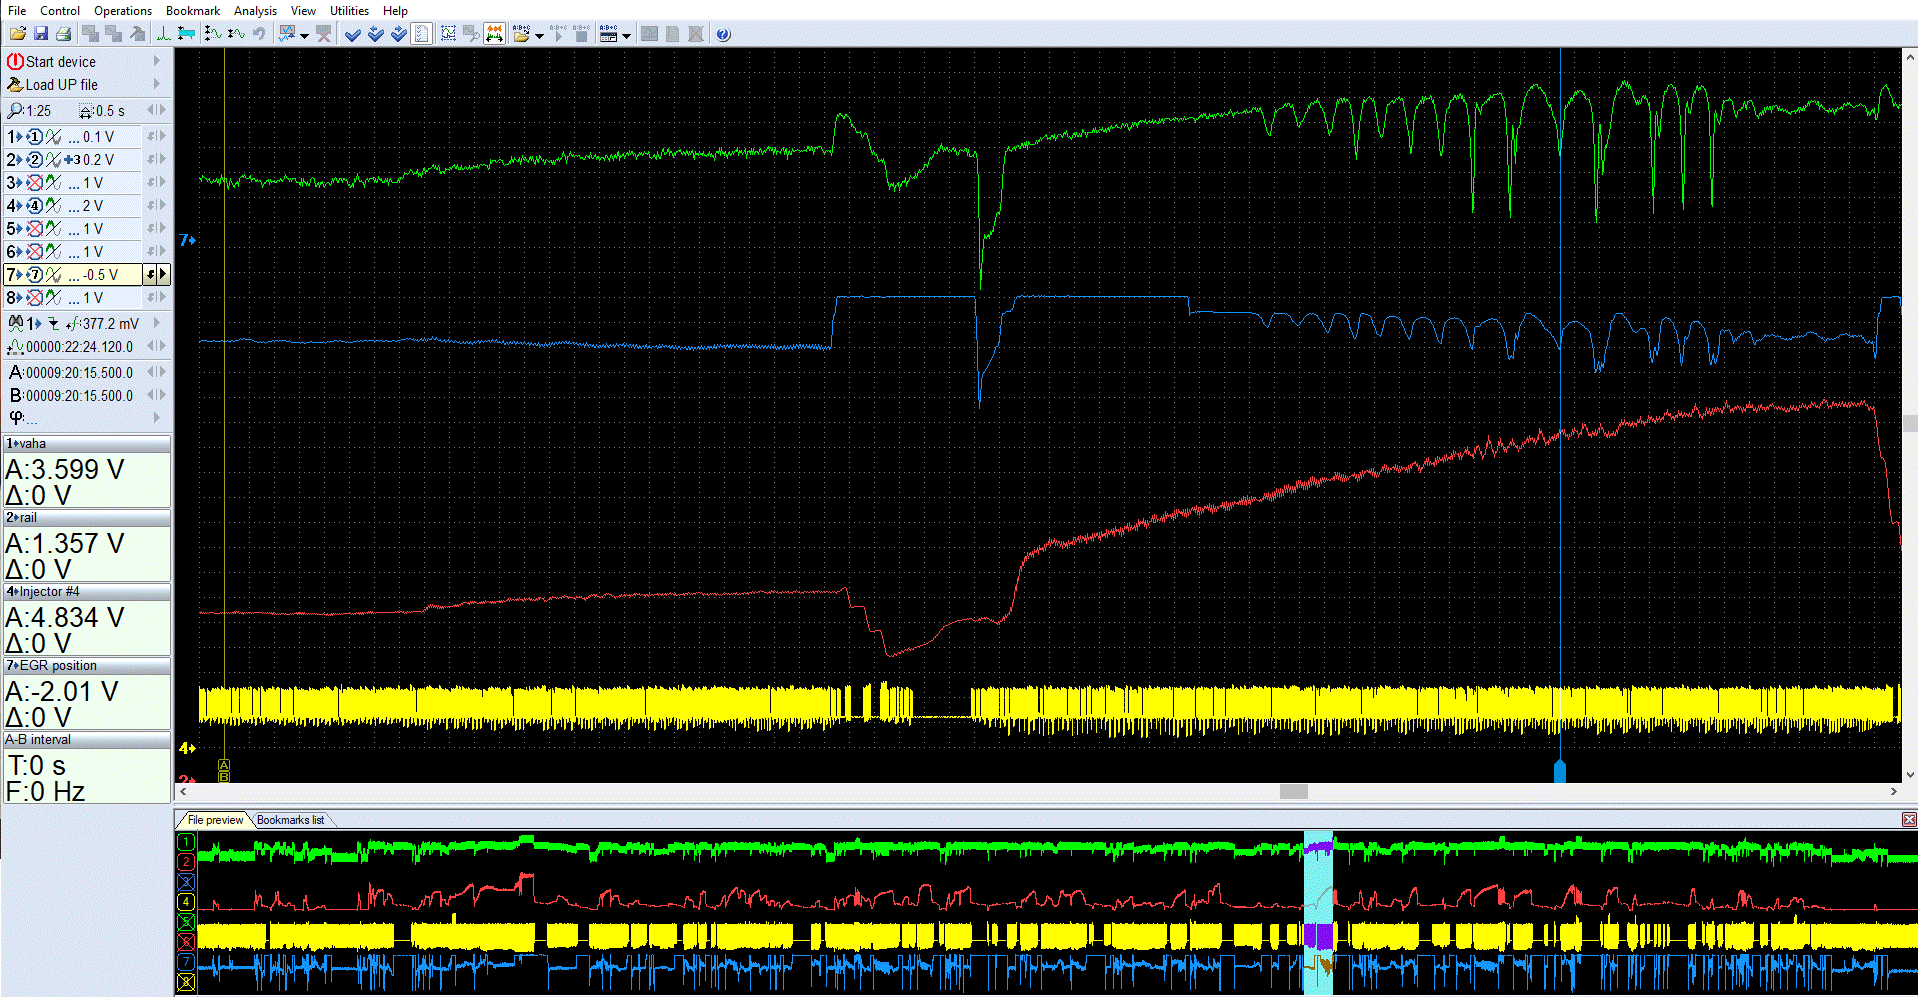This screenshot has width=1918, height=997.
Task: Expand the 377.2 mV trigger row arrow
Action: [x=157, y=324]
